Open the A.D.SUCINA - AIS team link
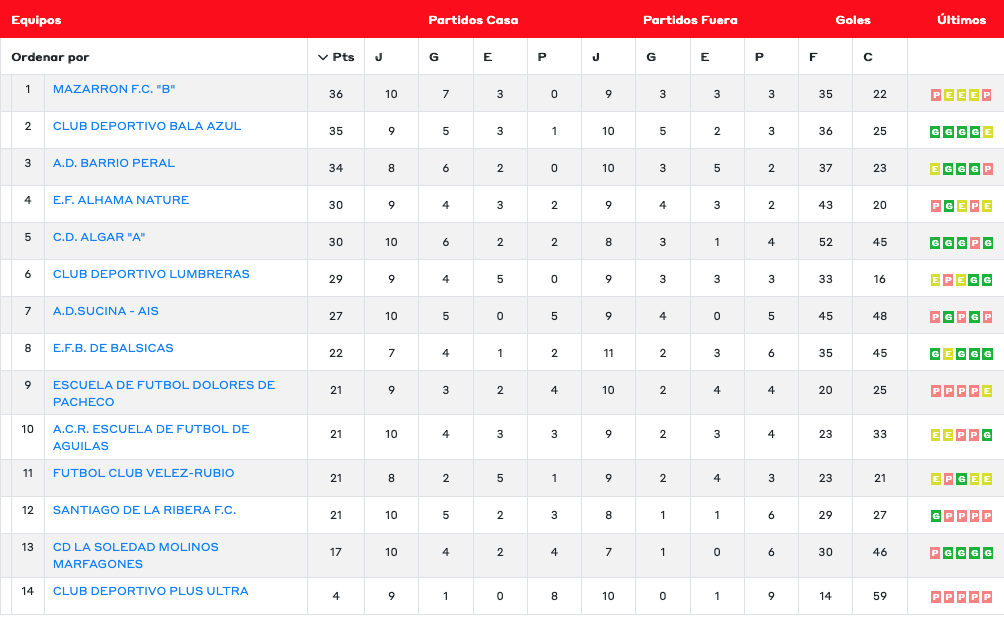This screenshot has width=1004, height=617. coord(106,311)
